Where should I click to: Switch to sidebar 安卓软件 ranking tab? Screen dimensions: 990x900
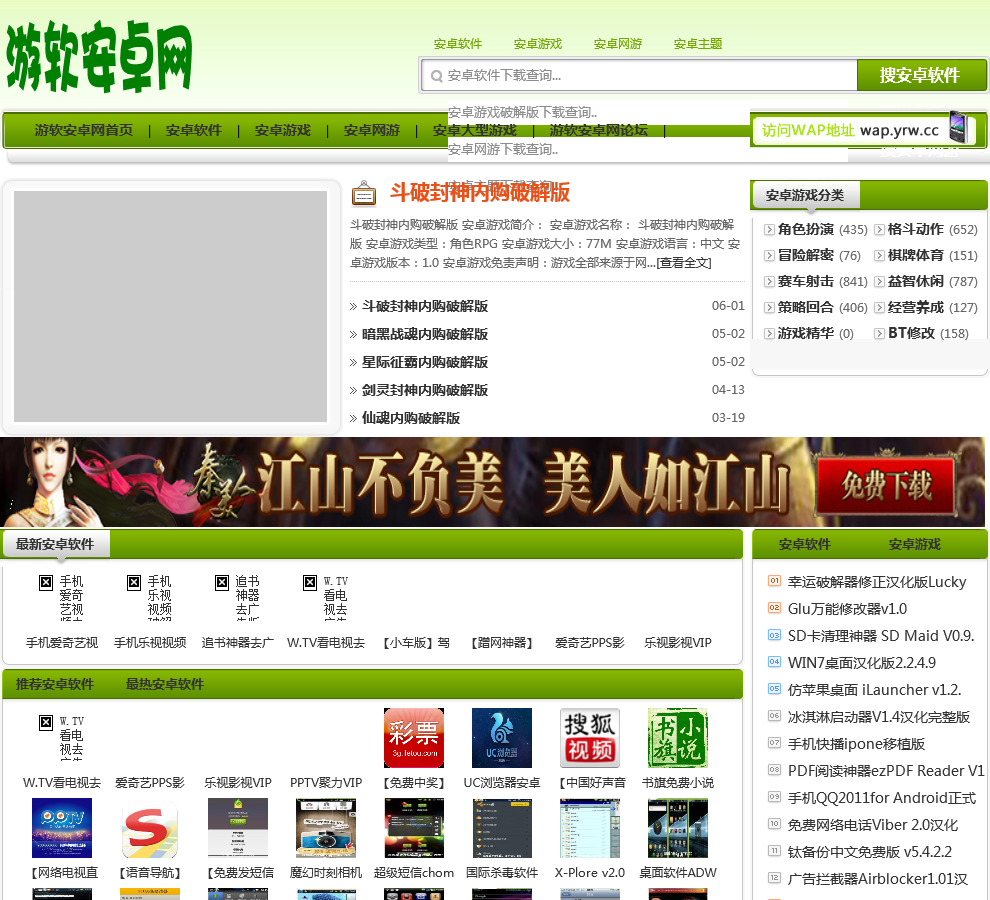click(804, 544)
